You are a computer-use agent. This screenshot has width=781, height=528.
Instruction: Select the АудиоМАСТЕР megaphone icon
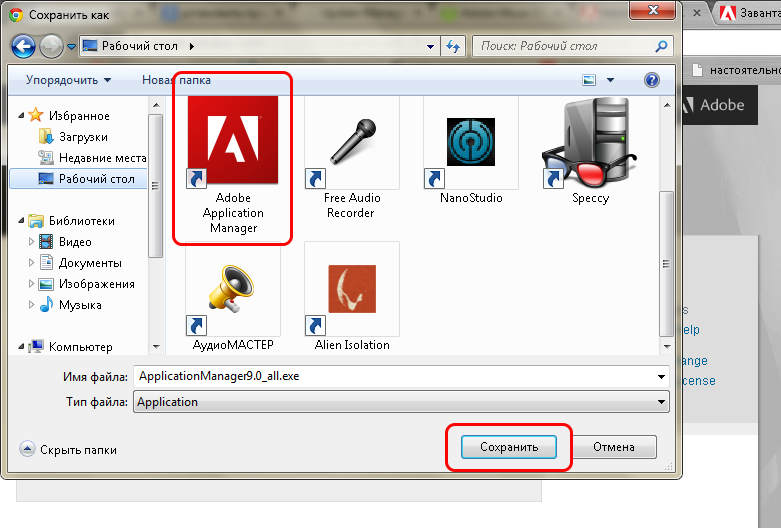233,289
